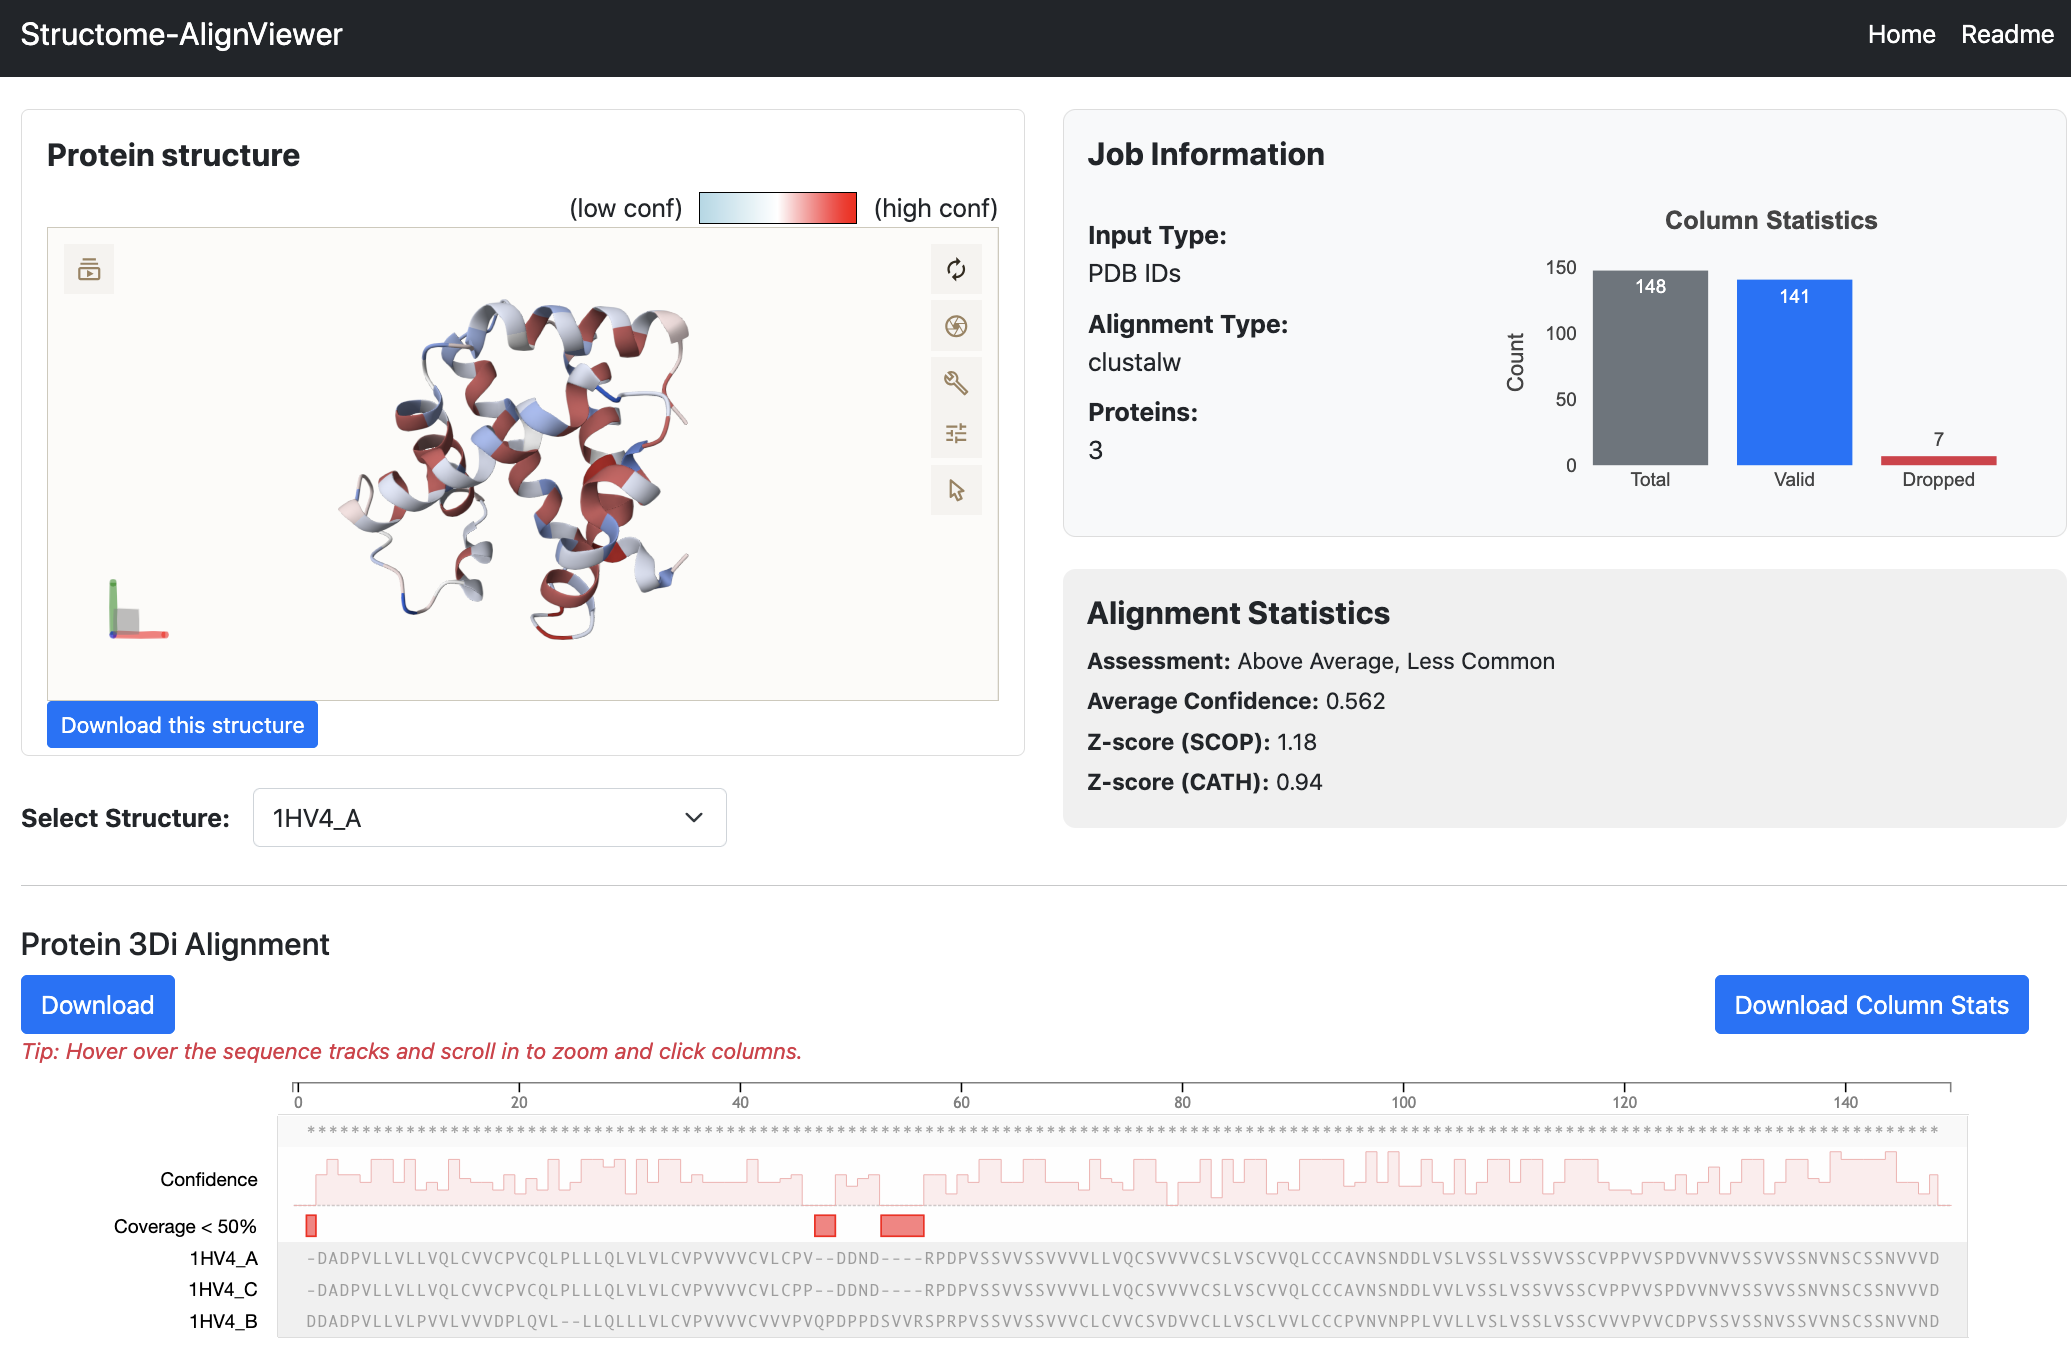This screenshot has width=2071, height=1354.
Task: Click the red Dropped bar in chart
Action: click(1938, 460)
